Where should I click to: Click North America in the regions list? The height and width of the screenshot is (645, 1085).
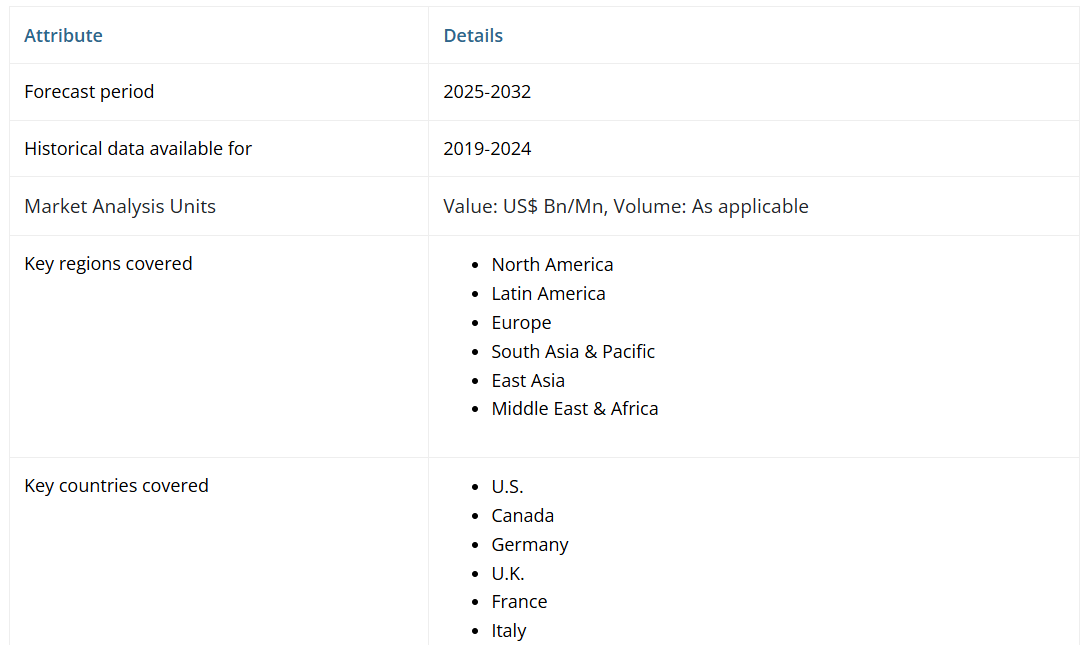(552, 265)
